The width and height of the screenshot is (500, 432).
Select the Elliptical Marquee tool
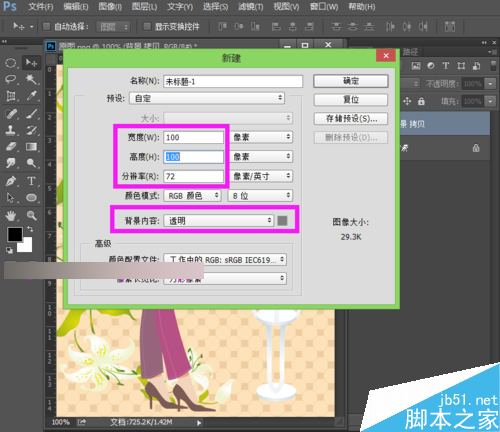[11, 63]
